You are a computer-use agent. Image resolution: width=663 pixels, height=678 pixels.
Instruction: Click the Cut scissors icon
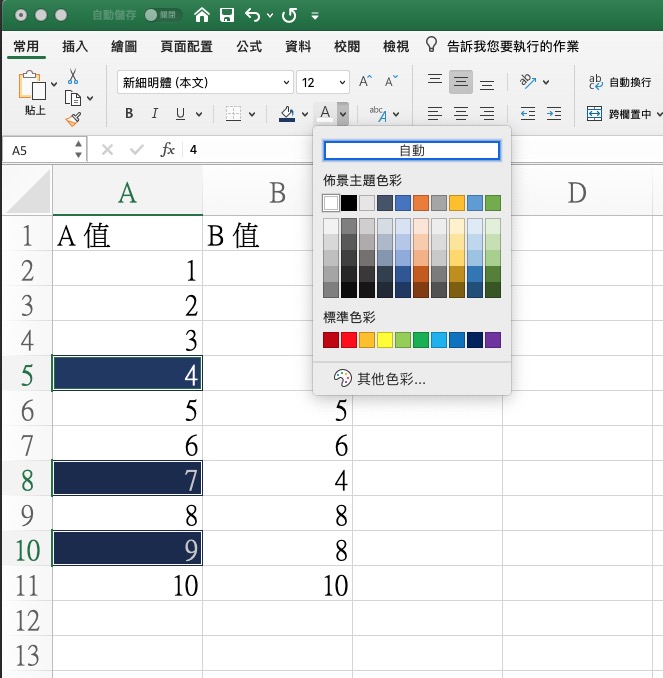point(73,76)
